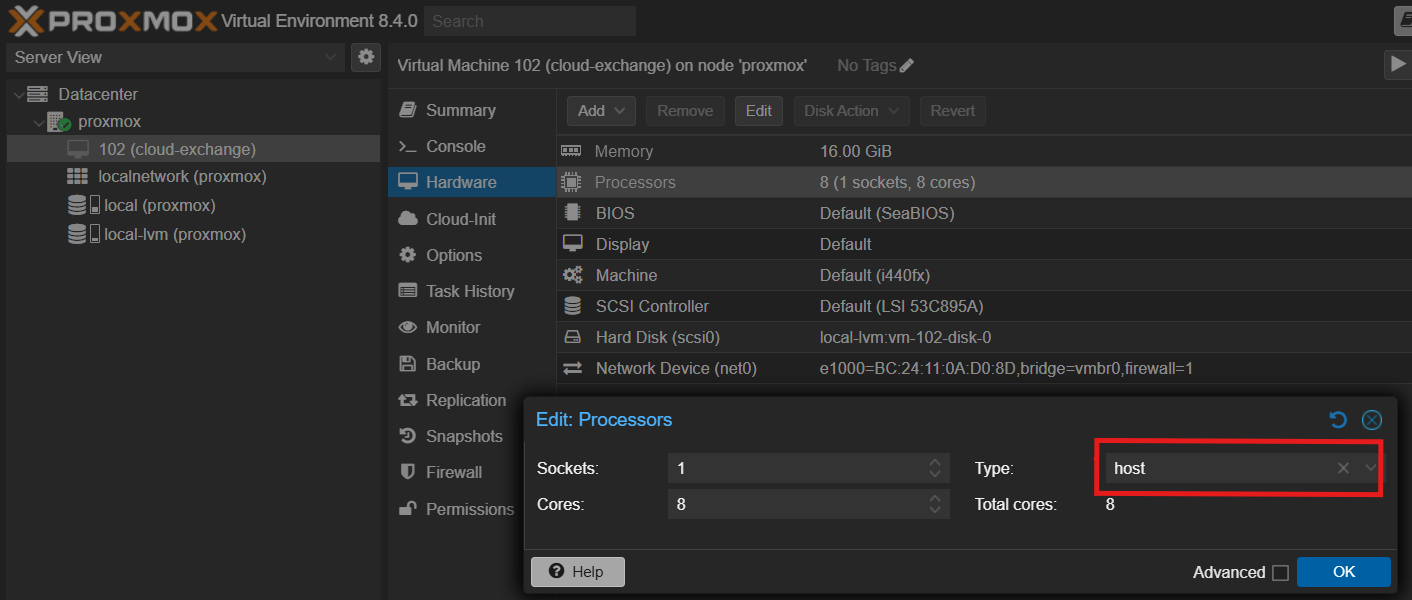Image resolution: width=1412 pixels, height=600 pixels.
Task: Select the Display hardware row
Action: (984, 244)
